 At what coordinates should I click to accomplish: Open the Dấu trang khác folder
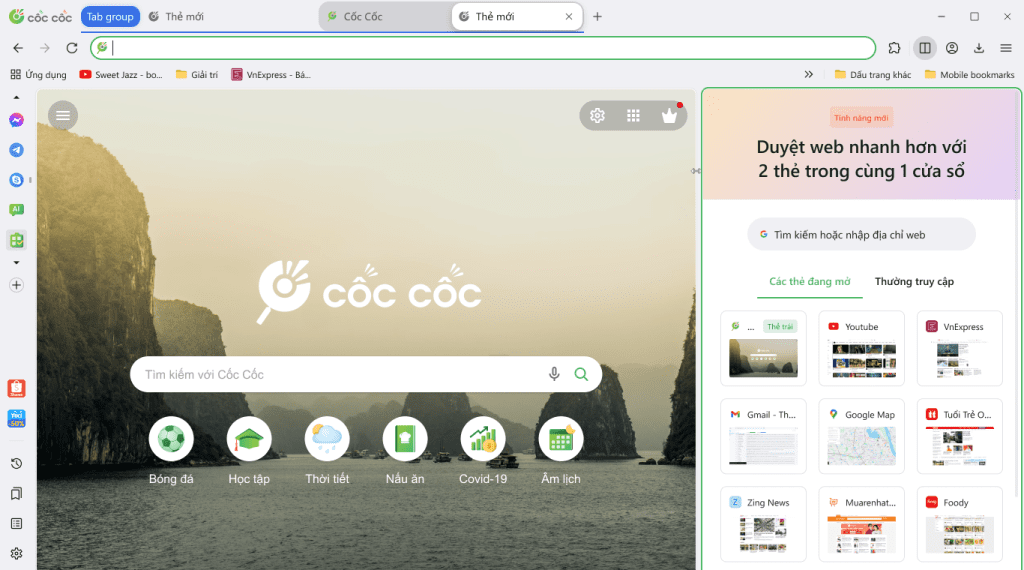tap(872, 74)
